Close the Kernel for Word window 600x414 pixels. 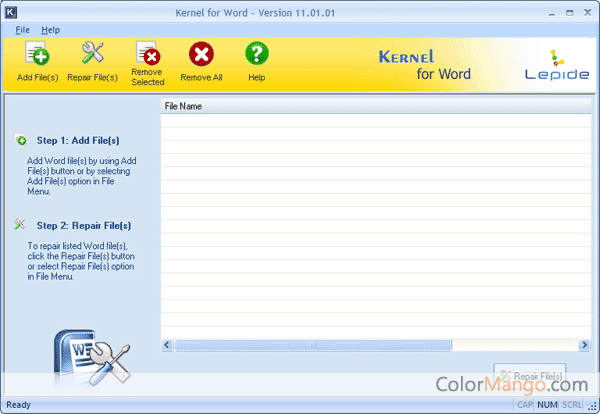(587, 13)
